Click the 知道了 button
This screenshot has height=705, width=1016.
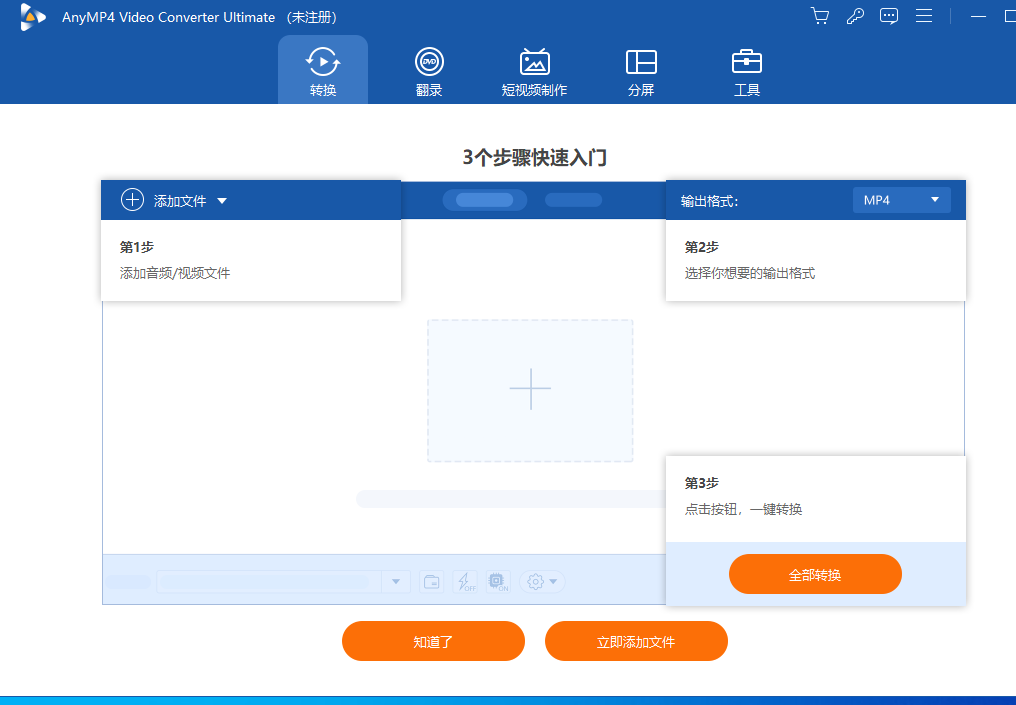[x=433, y=641]
